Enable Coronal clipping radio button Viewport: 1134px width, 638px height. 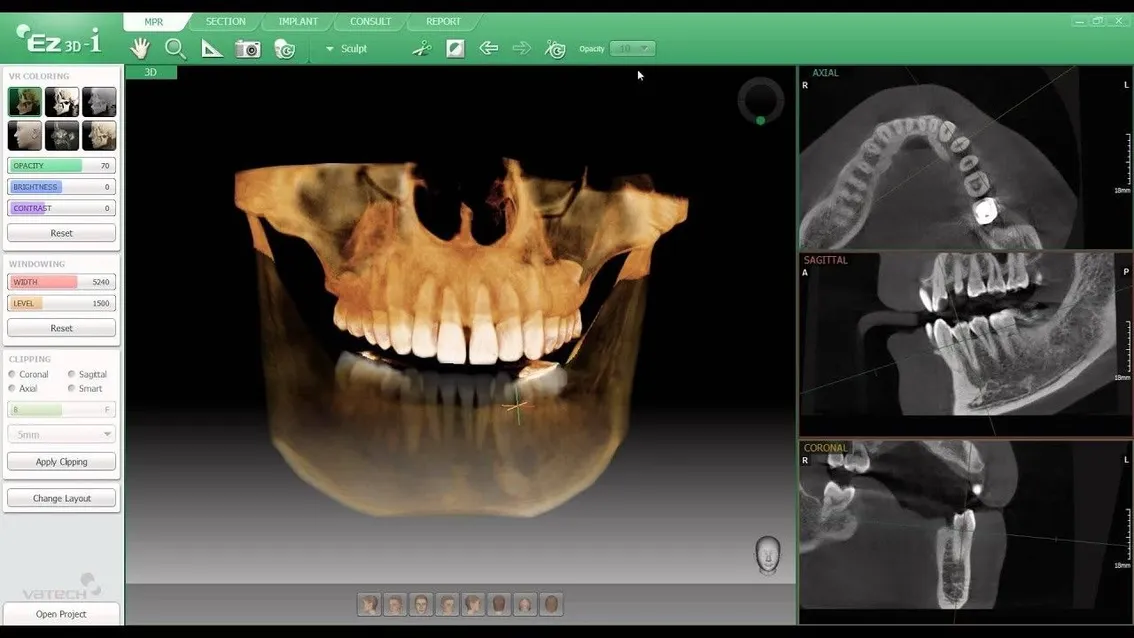[x=12, y=374]
